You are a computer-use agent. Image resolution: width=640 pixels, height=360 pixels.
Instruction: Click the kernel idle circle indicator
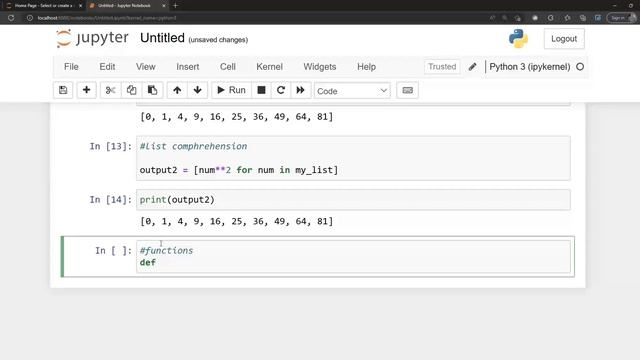coord(580,67)
